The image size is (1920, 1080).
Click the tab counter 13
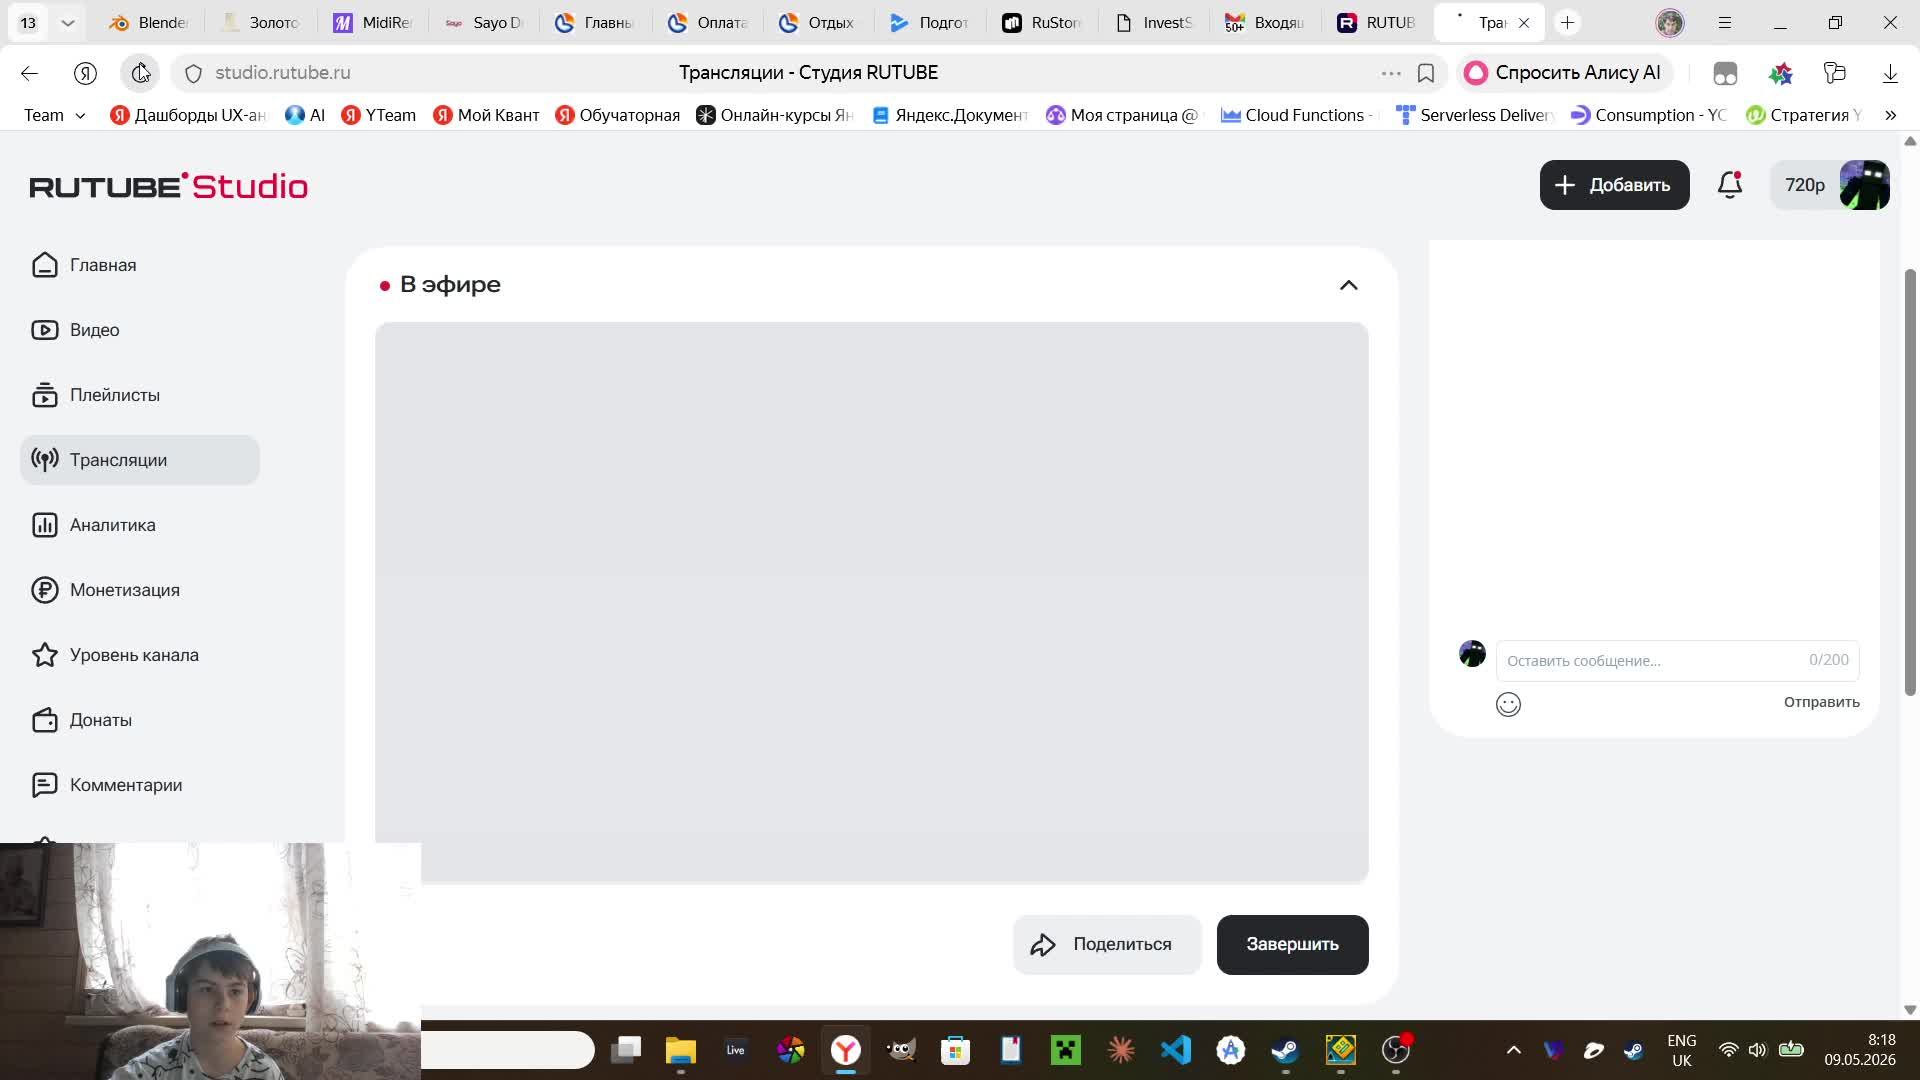pyautogui.click(x=28, y=22)
